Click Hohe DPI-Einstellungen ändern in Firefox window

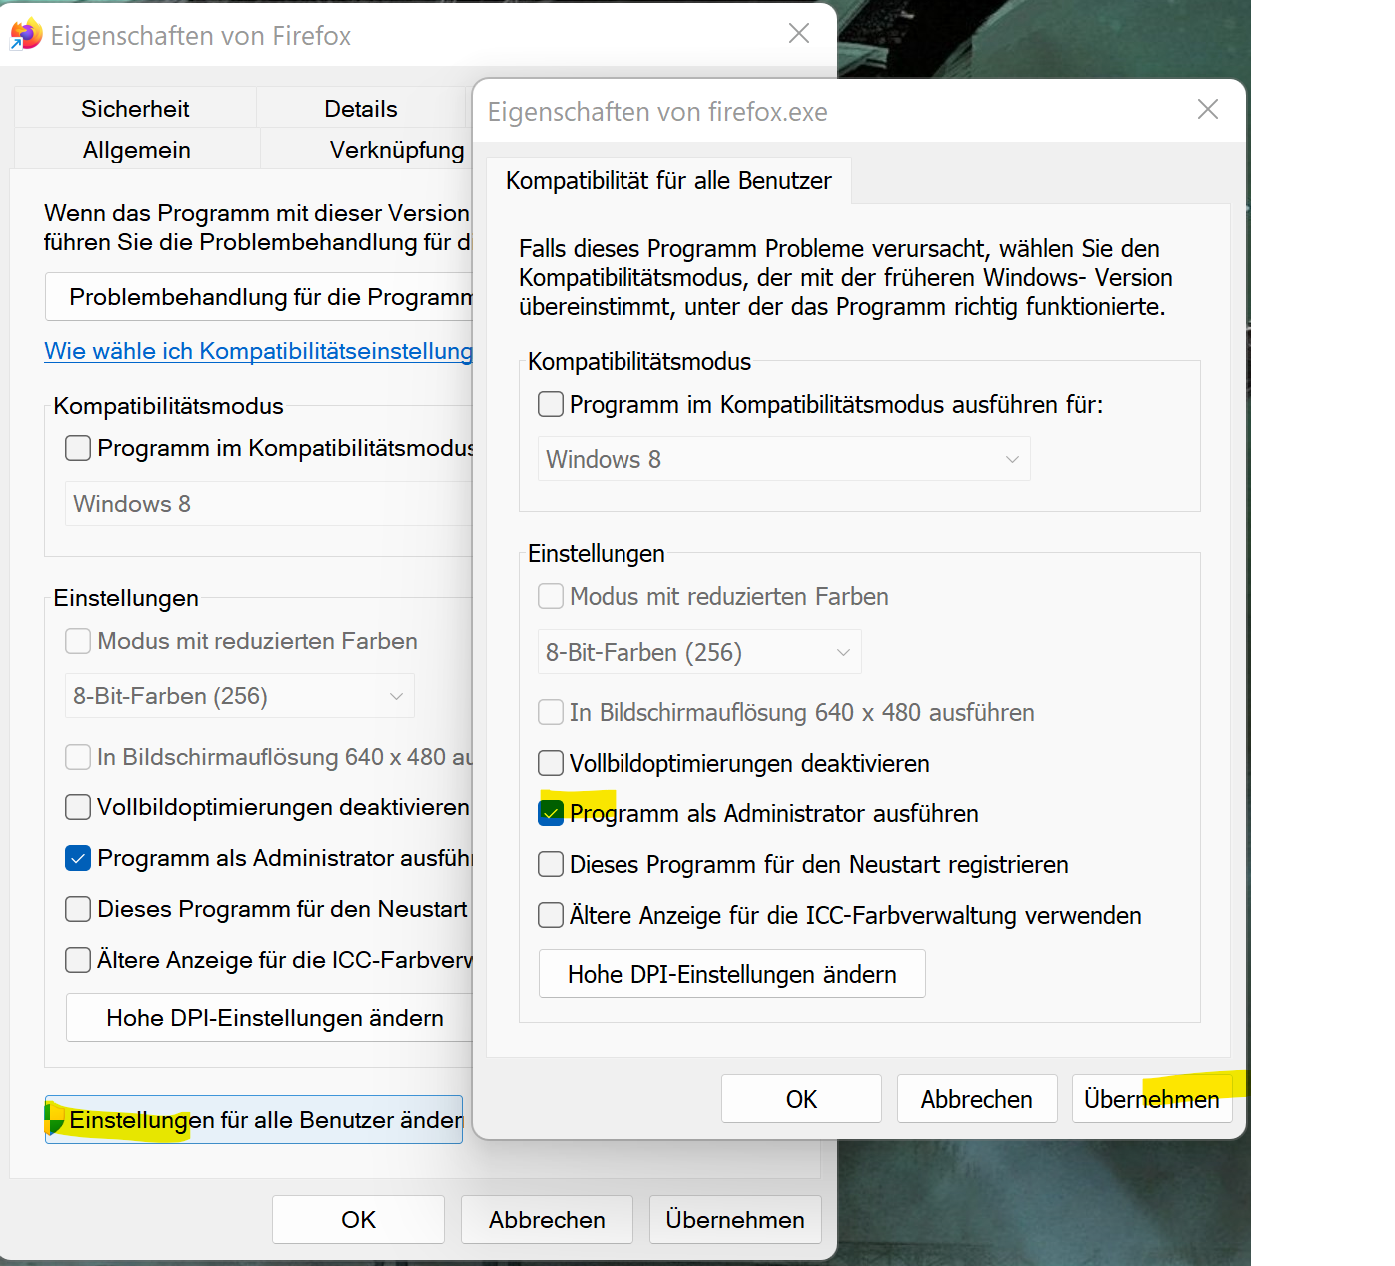pyautogui.click(x=269, y=1018)
